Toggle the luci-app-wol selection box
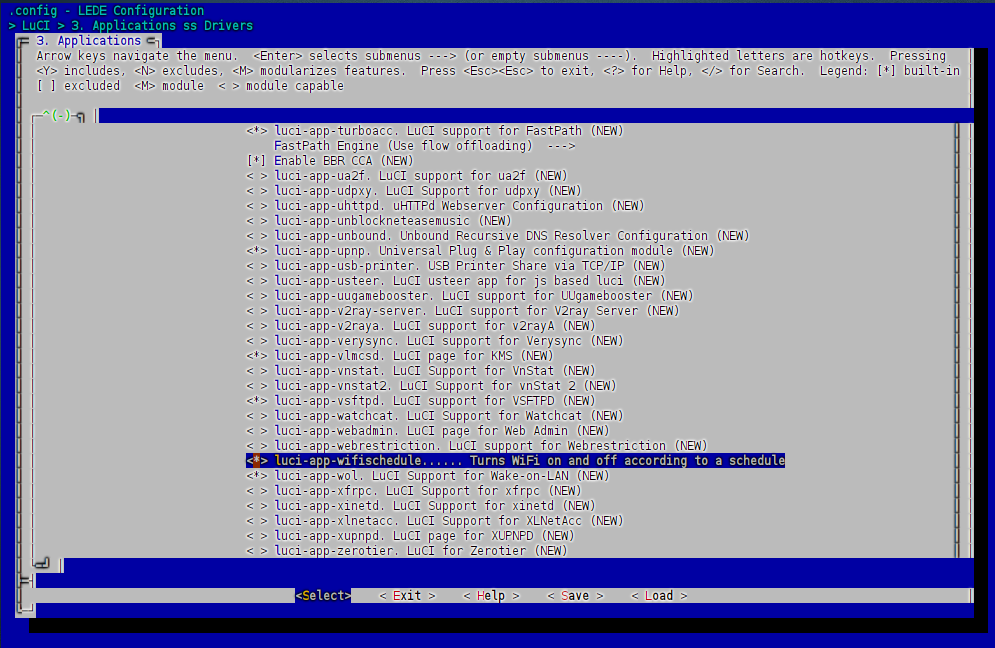The width and height of the screenshot is (995, 648). [x=256, y=476]
